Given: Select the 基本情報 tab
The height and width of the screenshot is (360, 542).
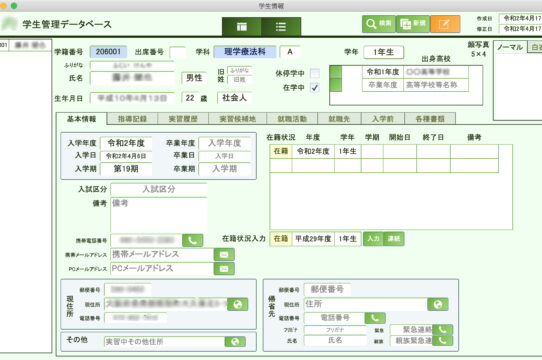Looking at the screenshot, I should click(x=82, y=119).
